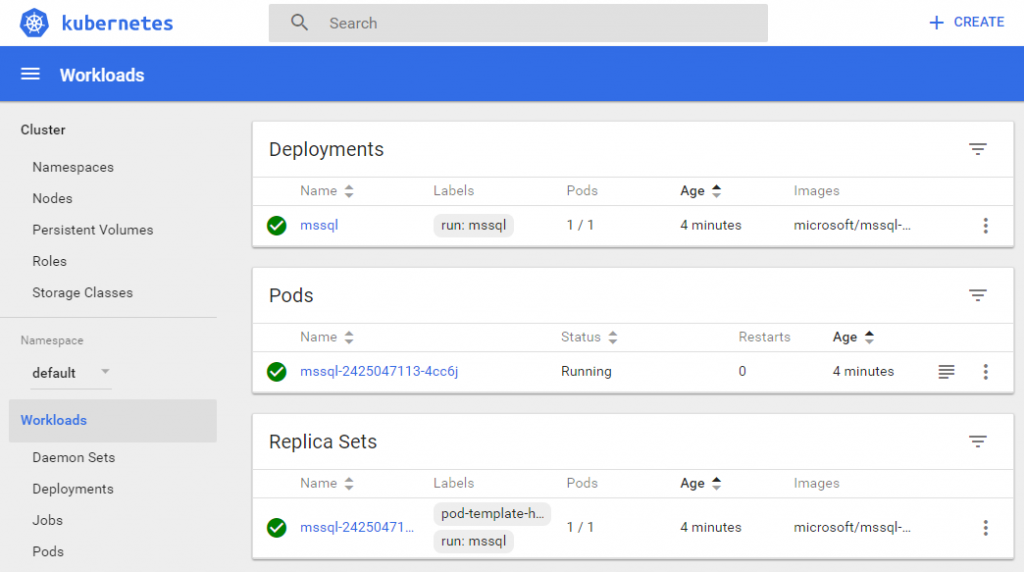Open actions menu for the mssql pod row

pyautogui.click(x=985, y=372)
